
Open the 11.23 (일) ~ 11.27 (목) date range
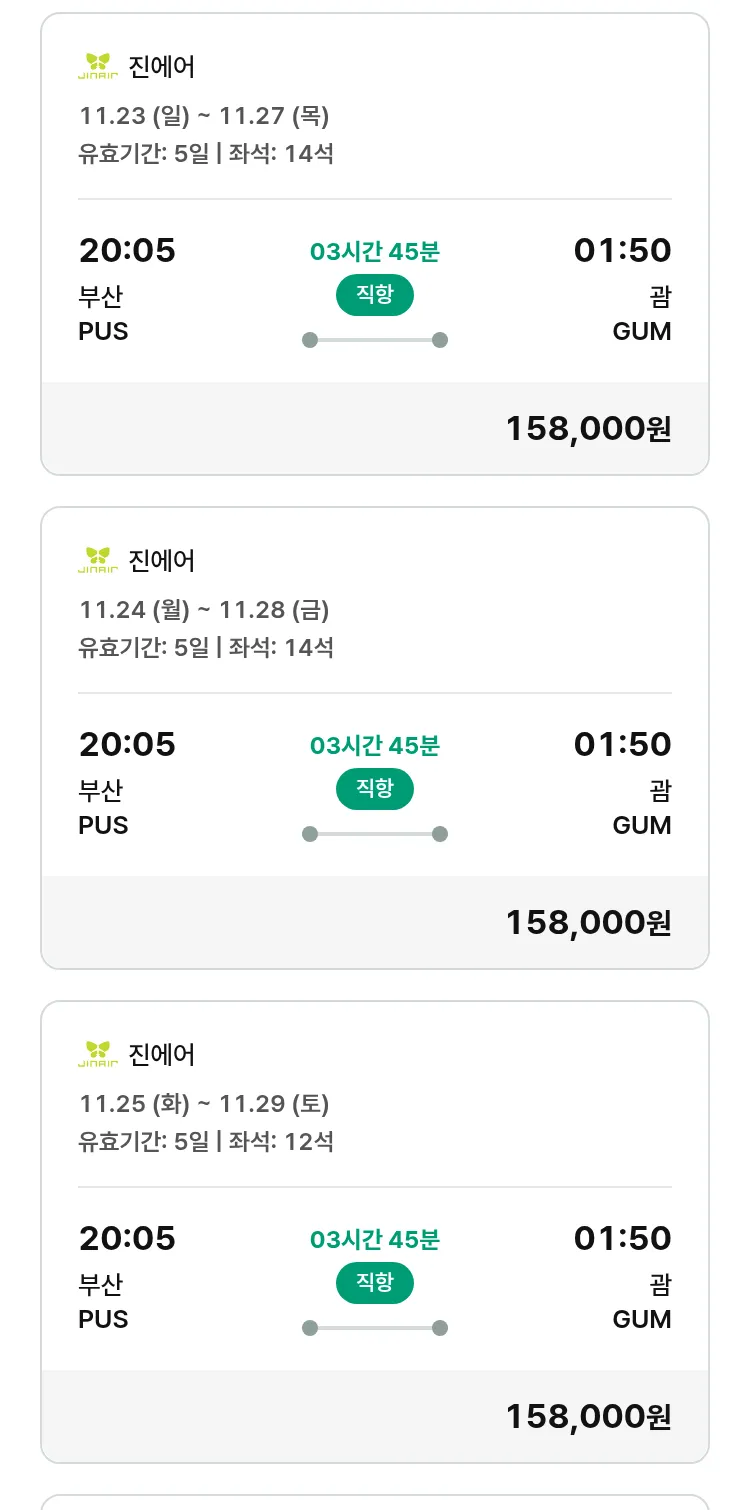204,116
